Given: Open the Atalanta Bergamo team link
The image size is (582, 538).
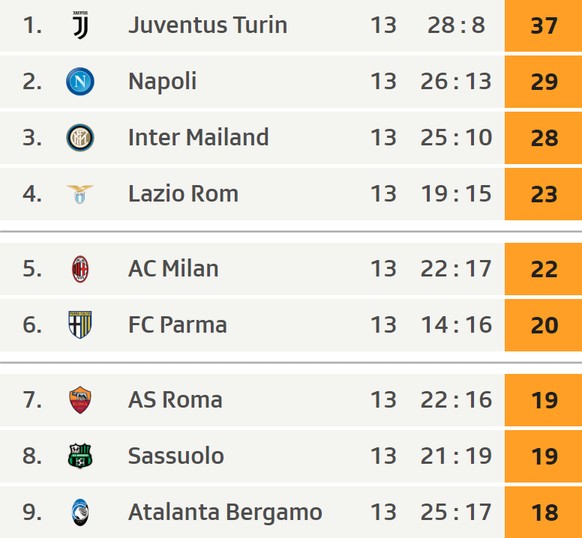Looking at the screenshot, I should (x=225, y=512).
